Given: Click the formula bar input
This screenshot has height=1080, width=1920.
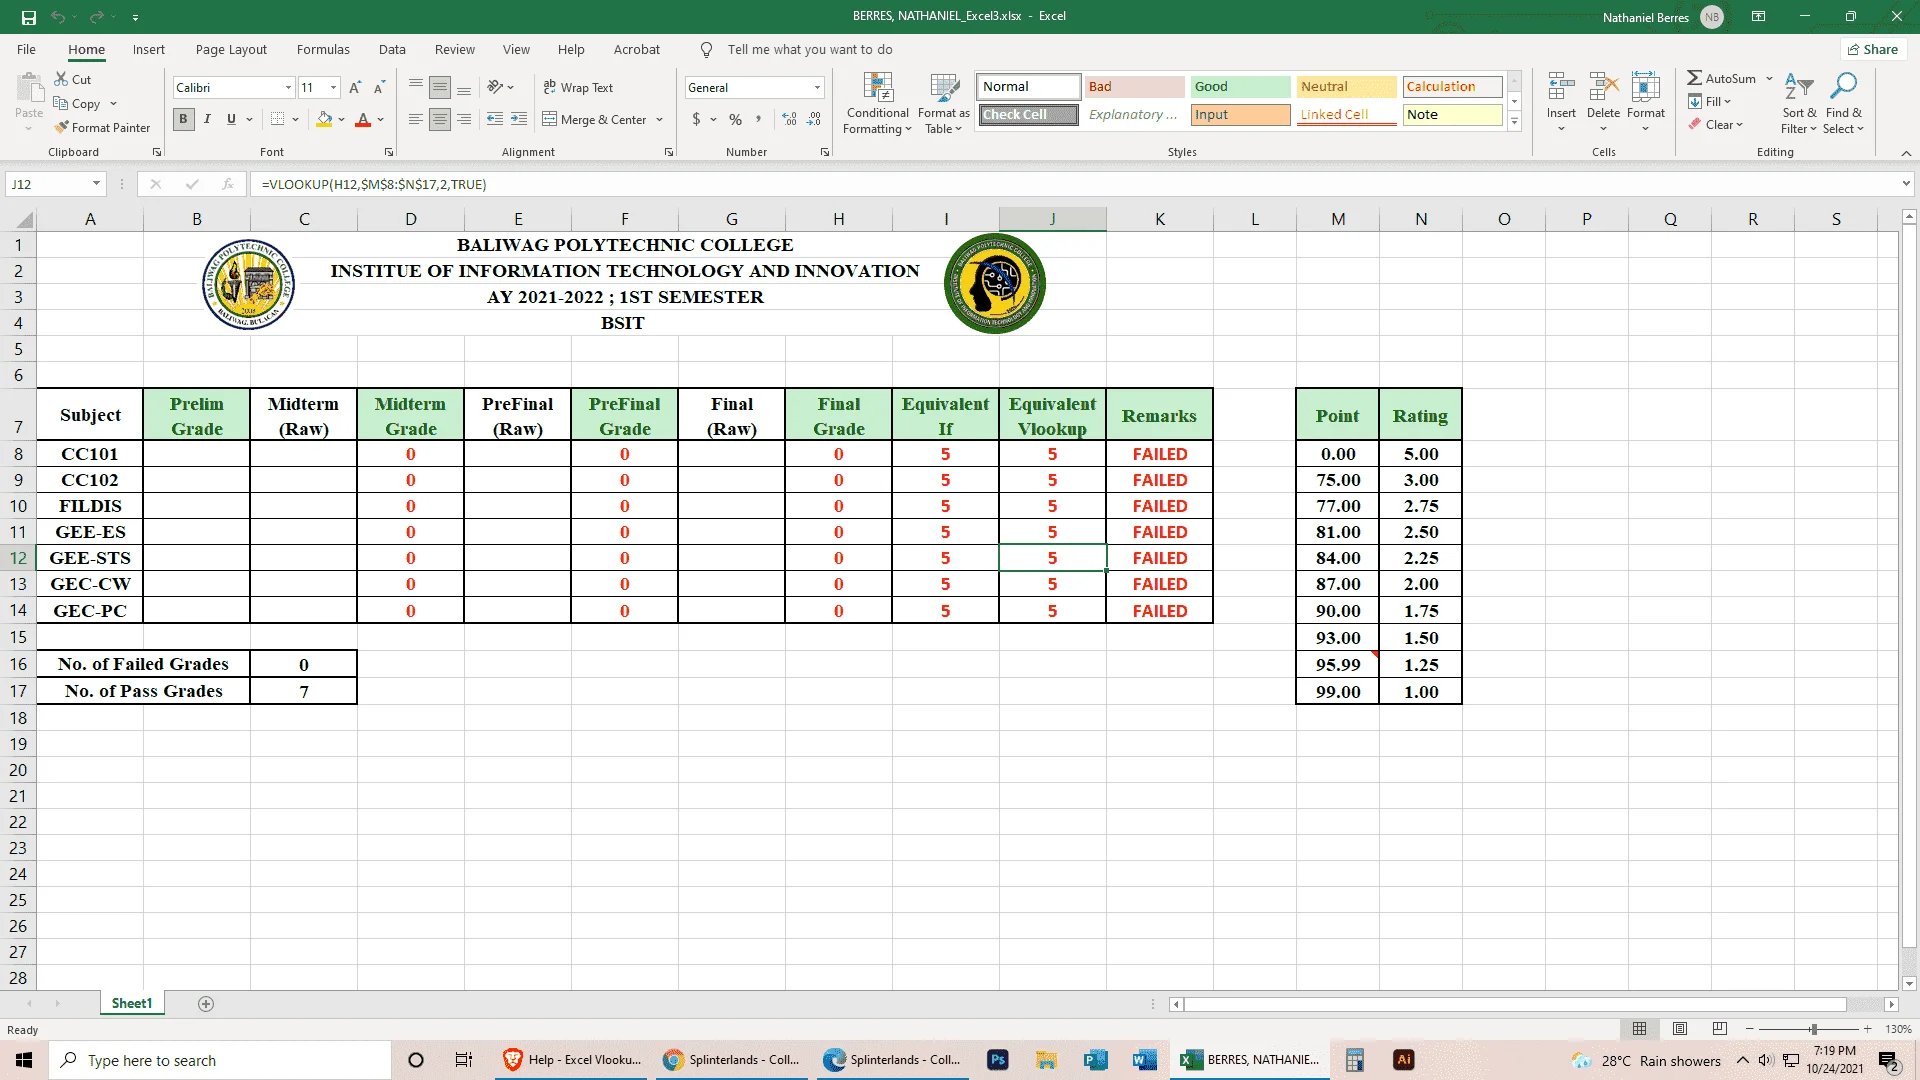Looking at the screenshot, I should pos(1075,184).
